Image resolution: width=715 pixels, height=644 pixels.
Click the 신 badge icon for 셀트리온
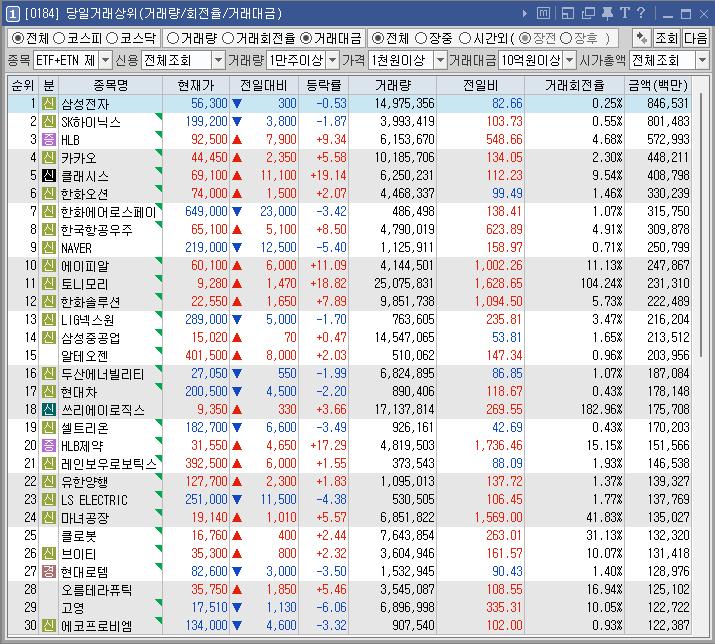pos(49,428)
